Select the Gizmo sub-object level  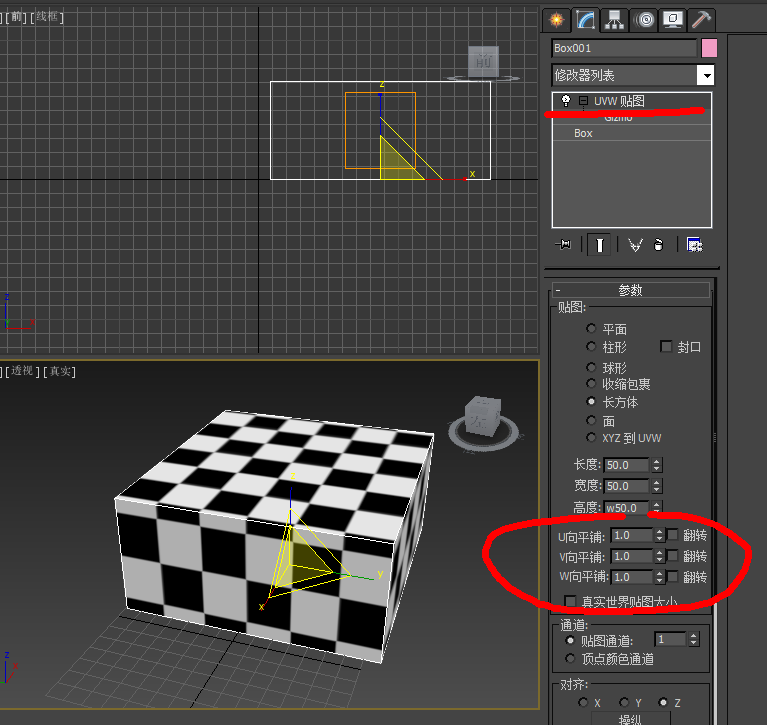click(x=618, y=117)
